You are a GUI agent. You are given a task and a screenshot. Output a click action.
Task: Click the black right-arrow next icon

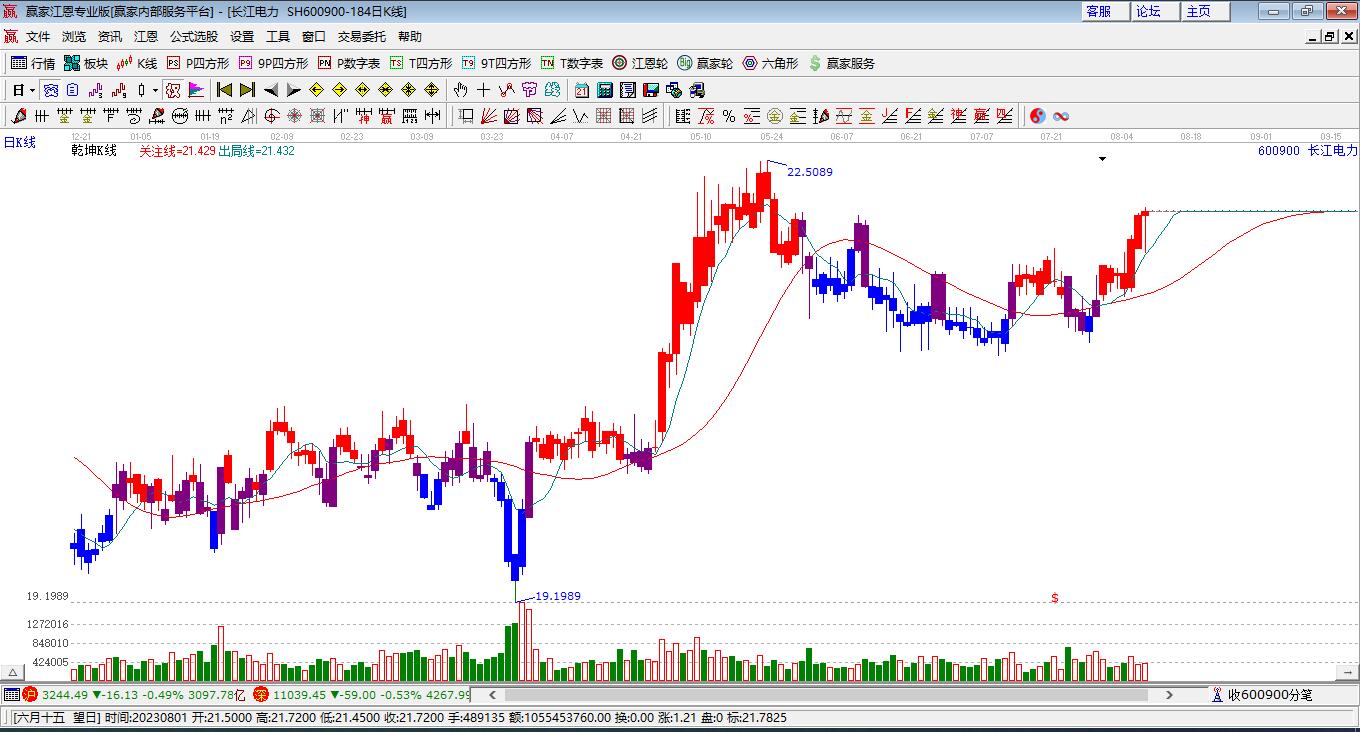pos(293,90)
